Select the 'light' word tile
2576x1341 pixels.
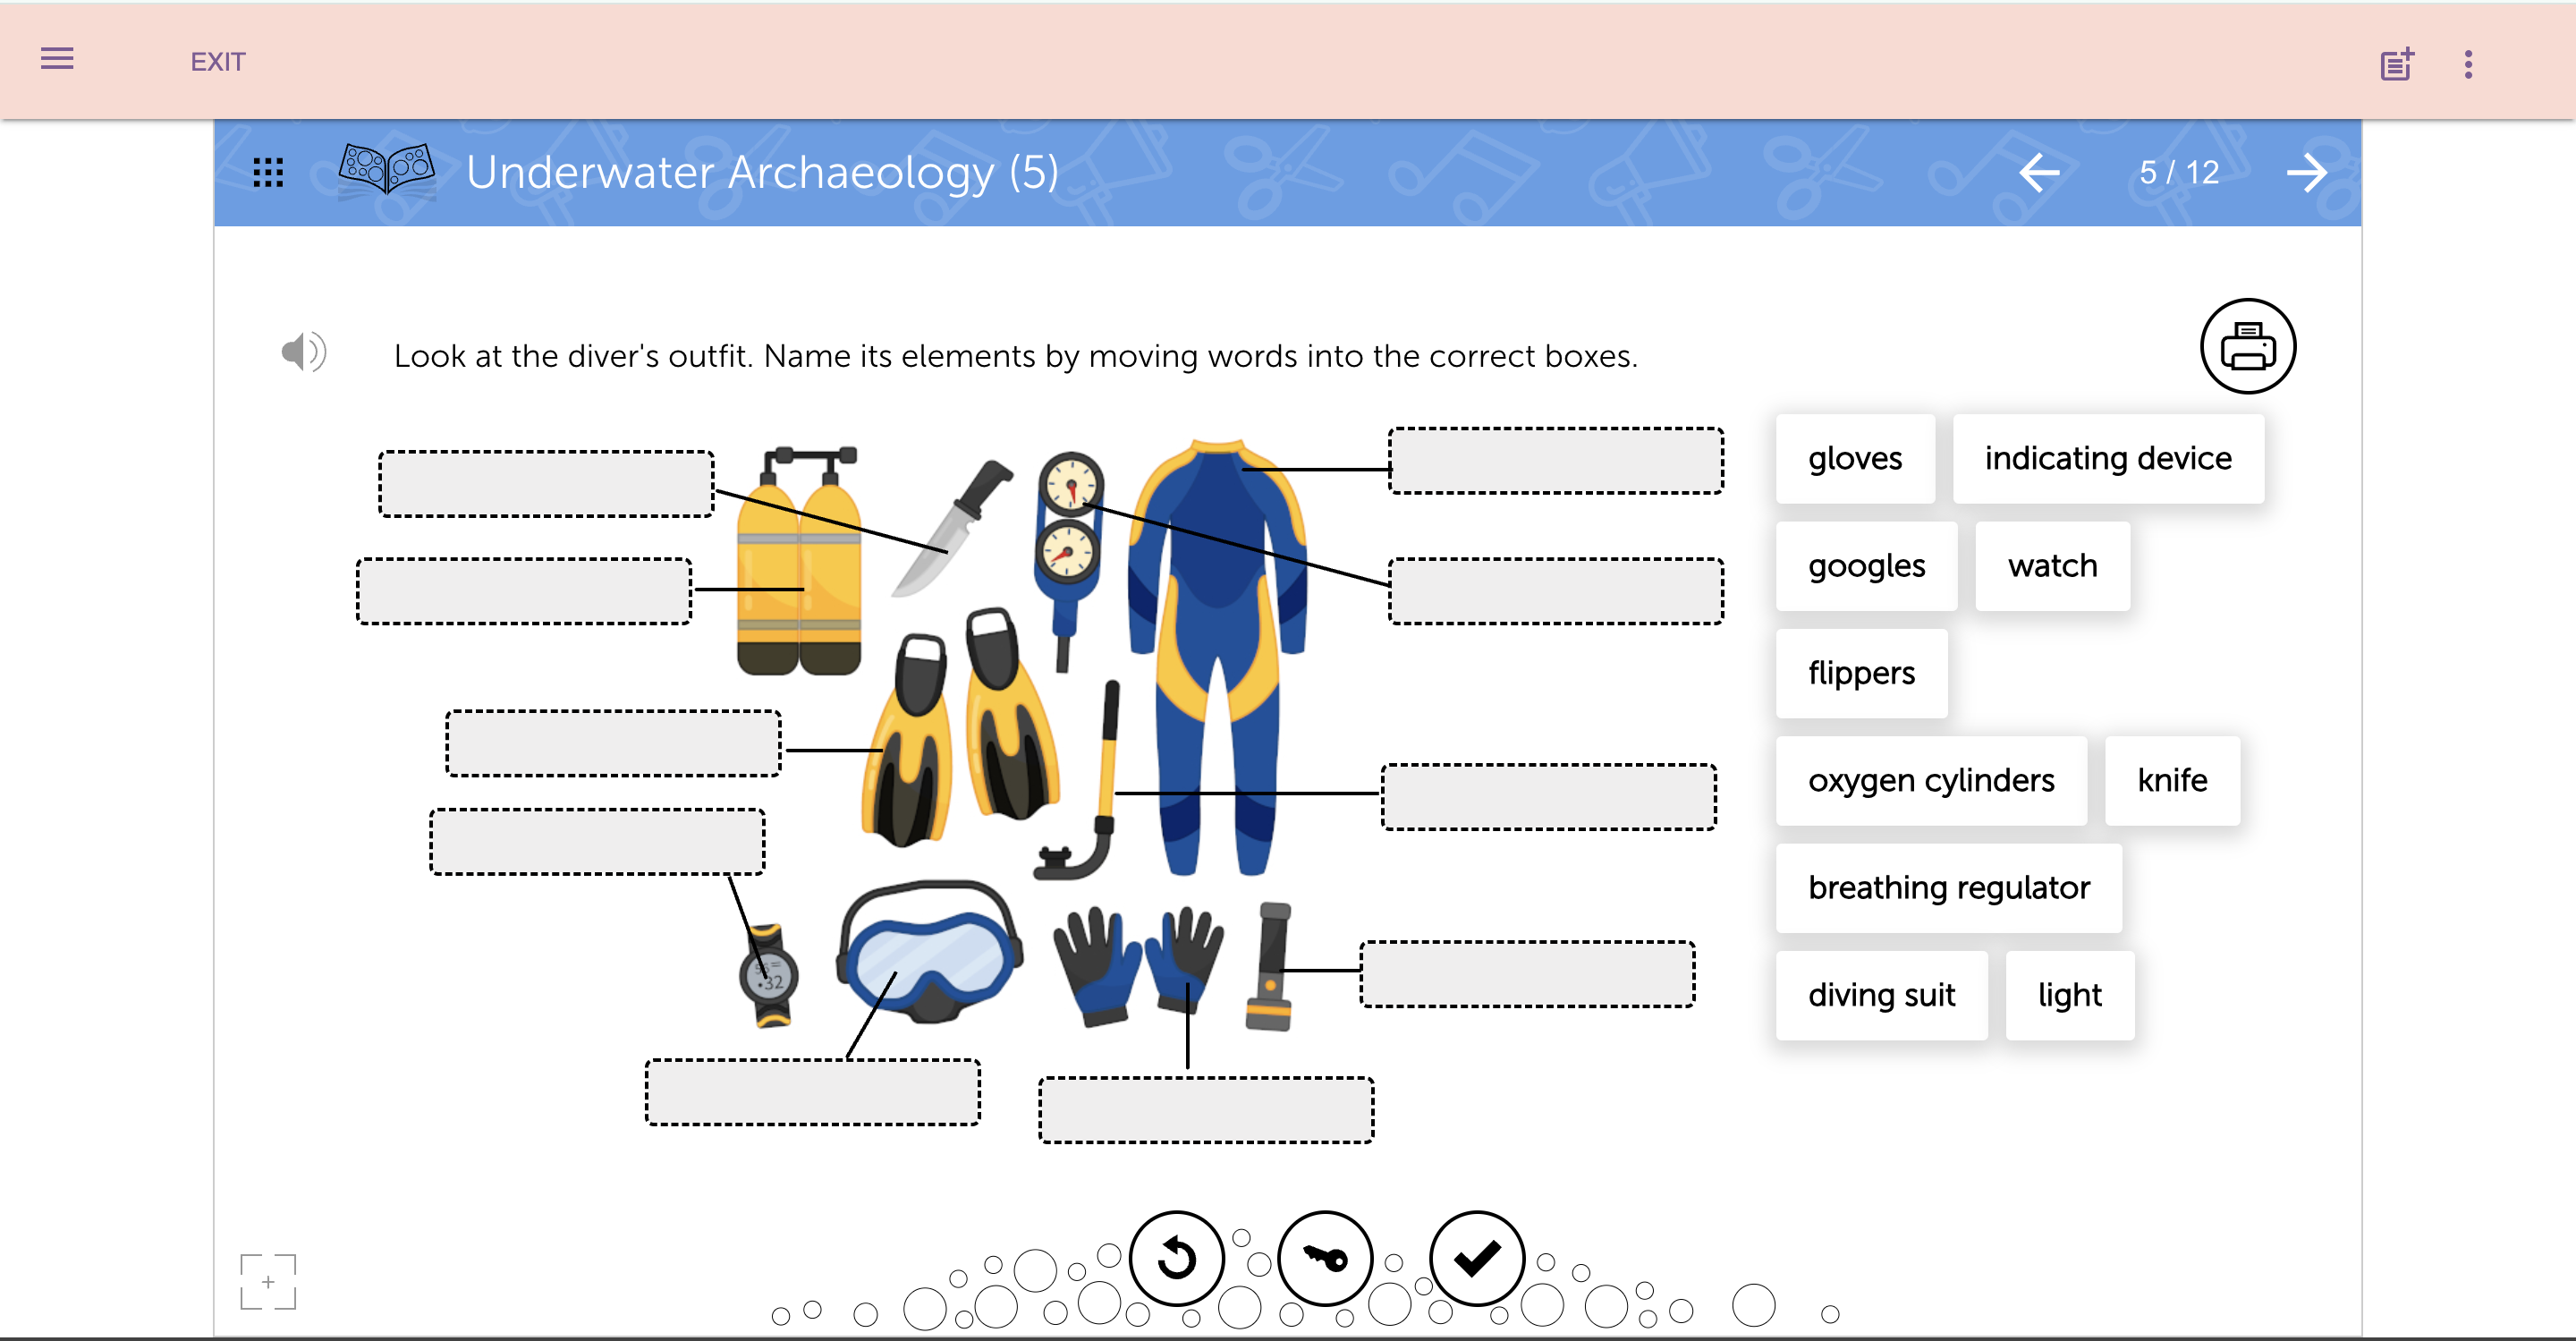pyautogui.click(x=2069, y=995)
